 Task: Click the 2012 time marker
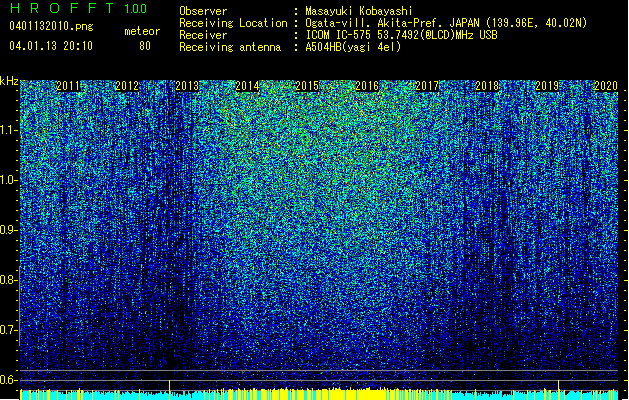(x=127, y=86)
